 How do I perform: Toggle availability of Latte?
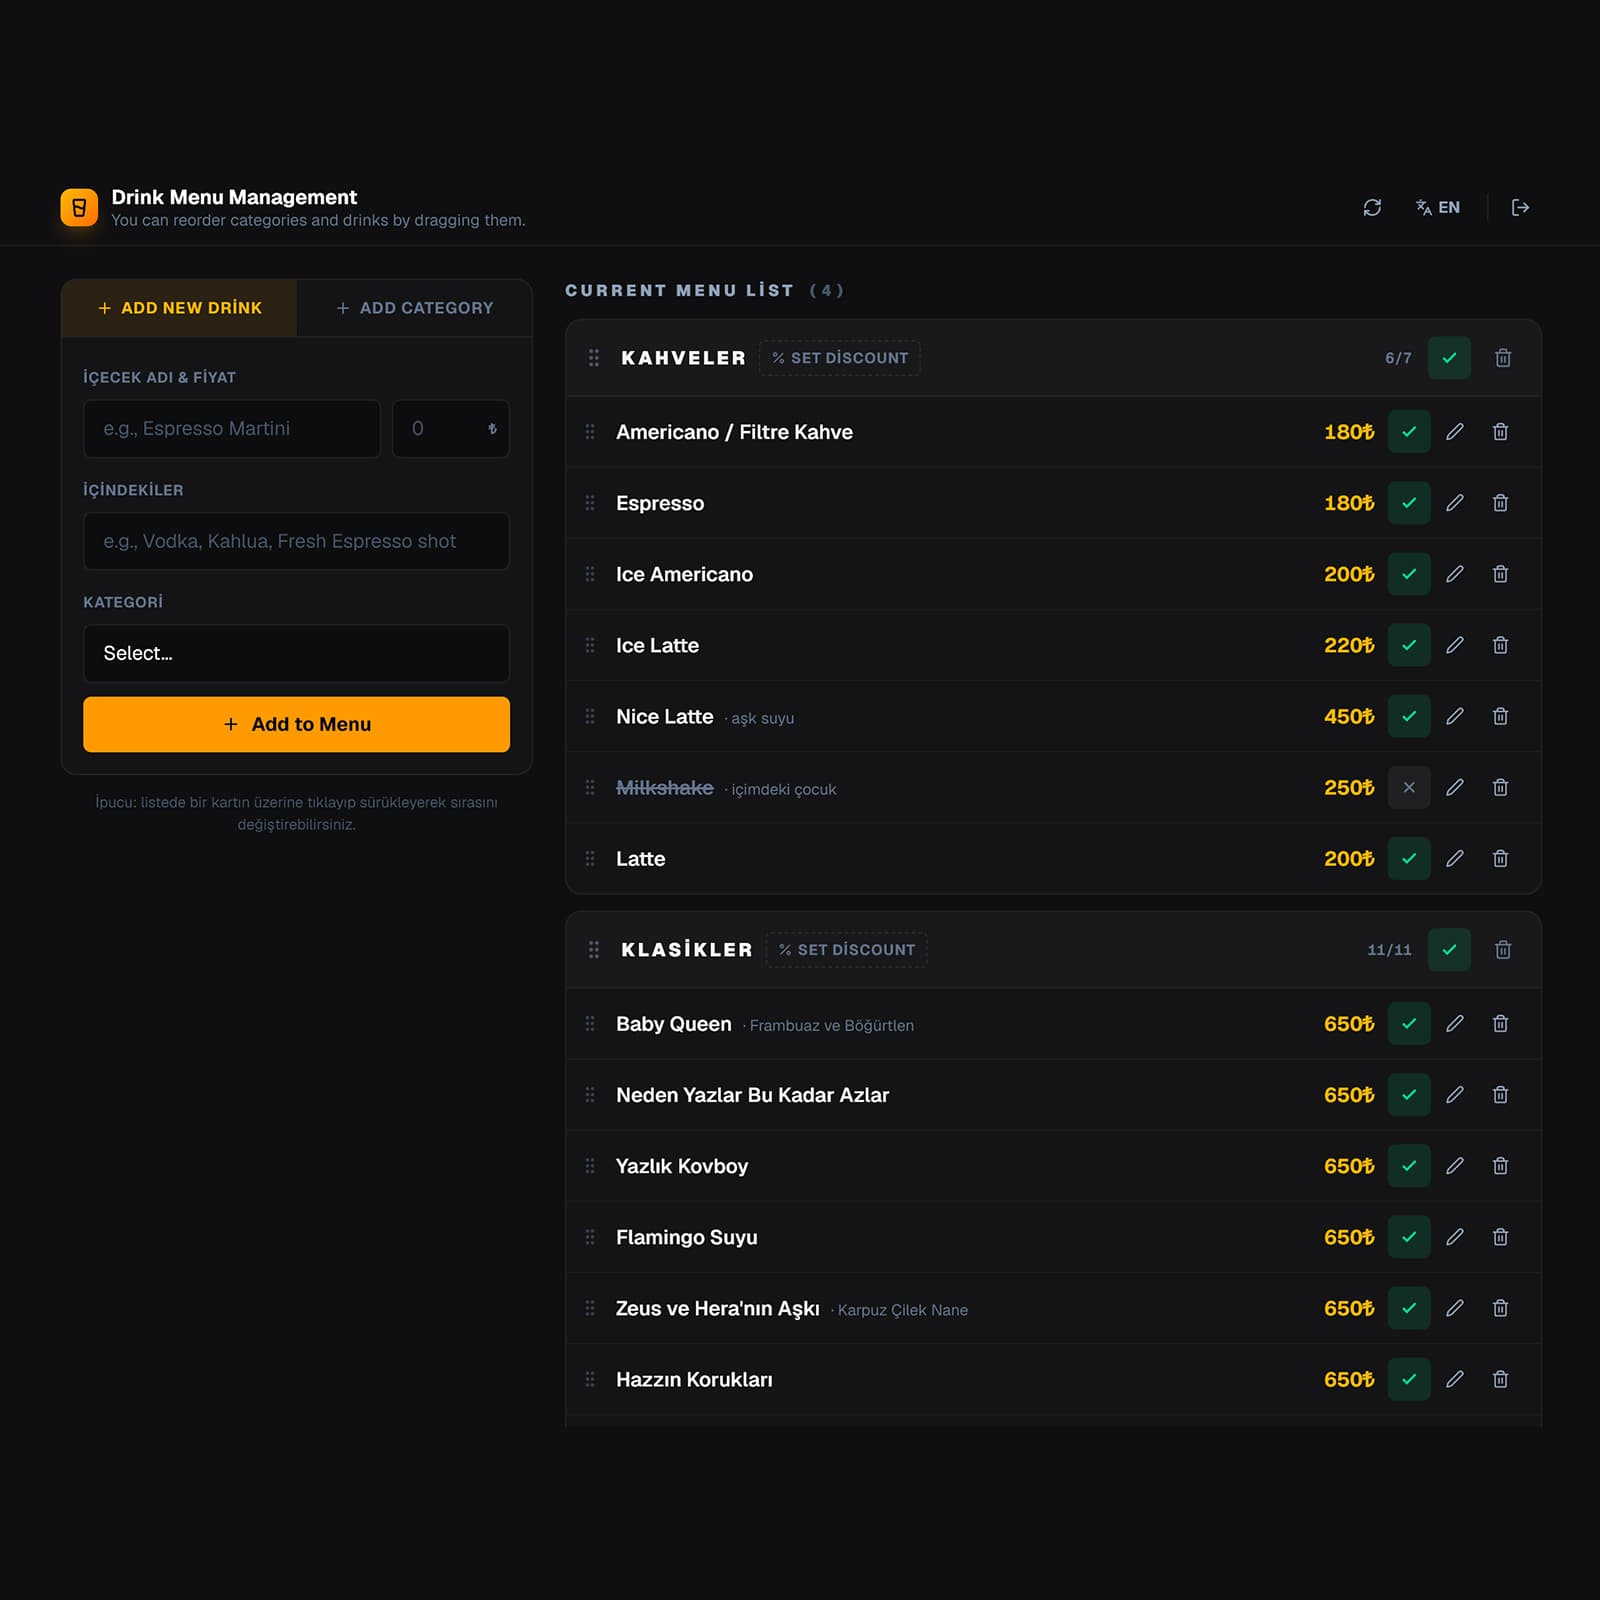pos(1409,859)
